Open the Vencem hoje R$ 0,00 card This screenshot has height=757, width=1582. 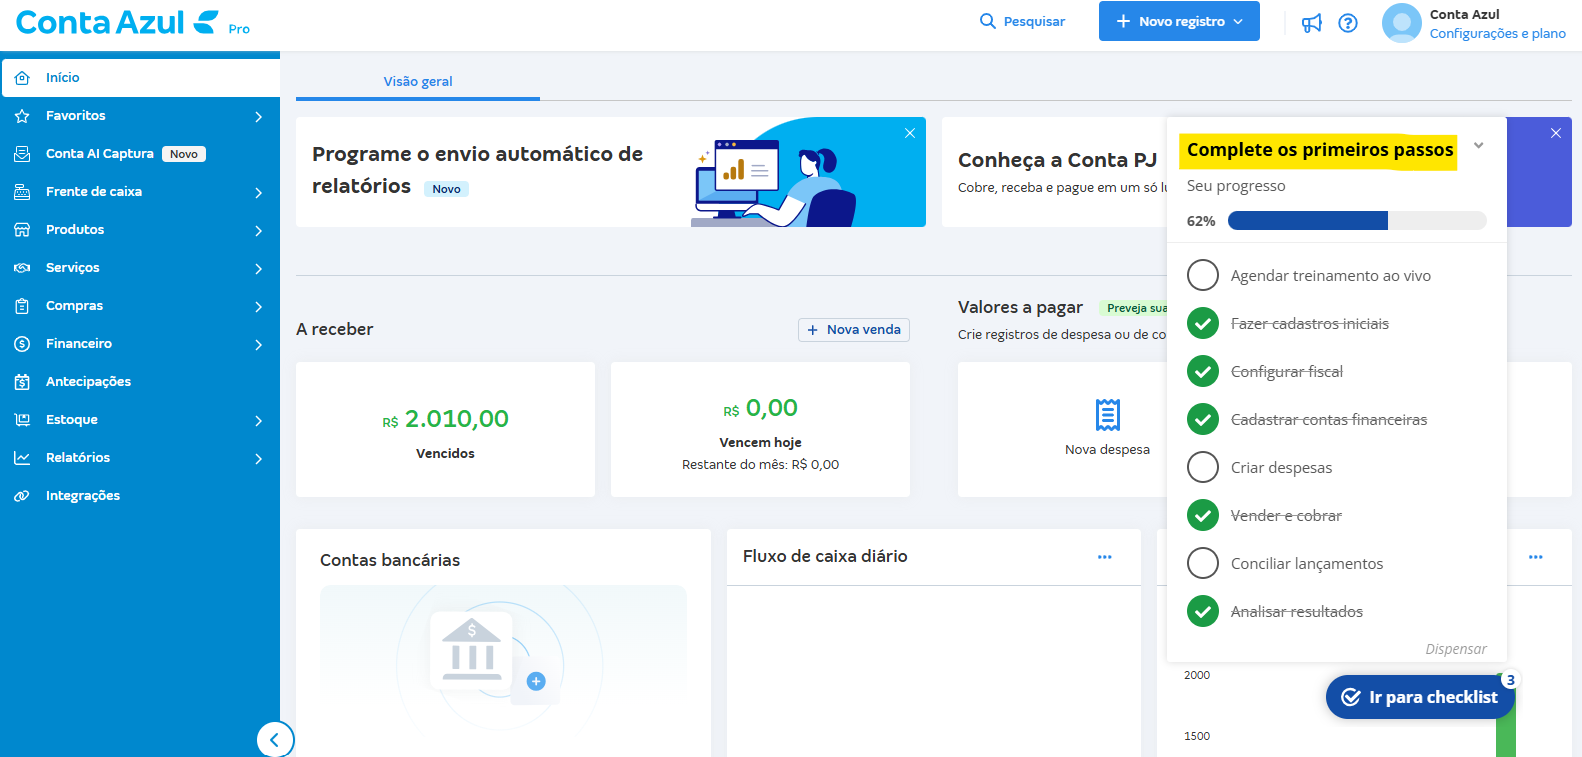(761, 430)
